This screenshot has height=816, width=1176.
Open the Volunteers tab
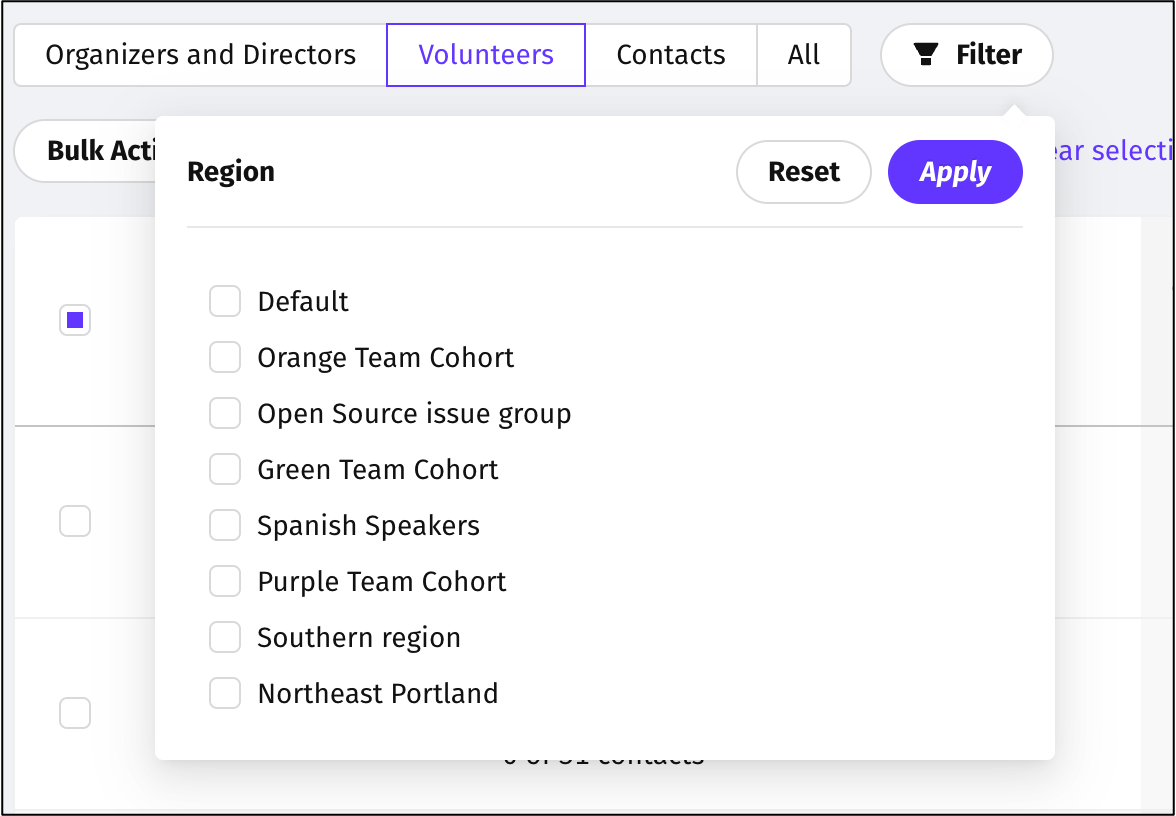486,54
